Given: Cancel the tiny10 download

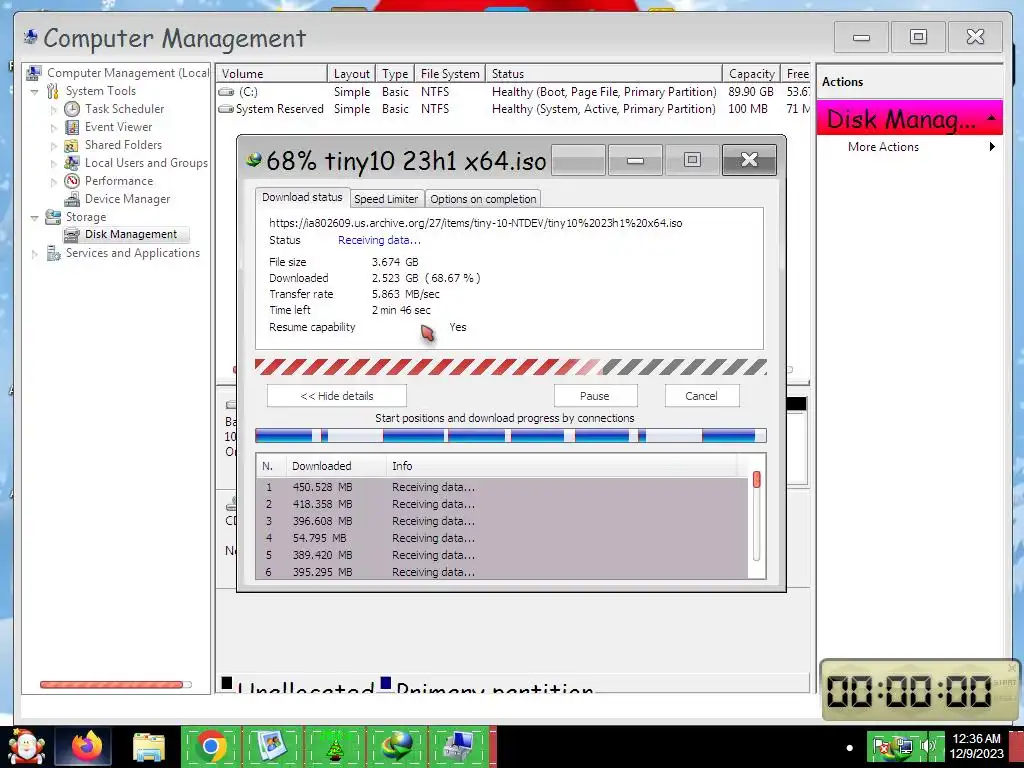Looking at the screenshot, I should click(x=701, y=396).
